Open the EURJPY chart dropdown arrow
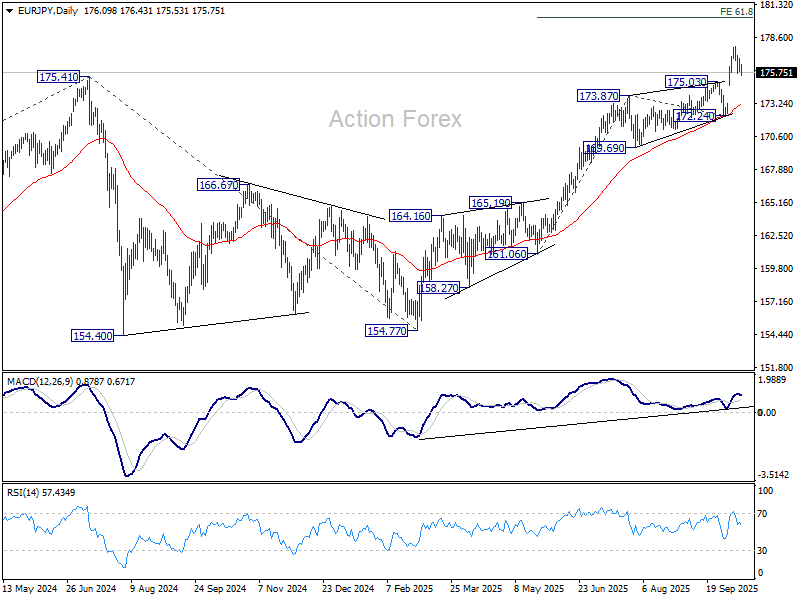Viewport: 800px width, 600px height. [9, 11]
